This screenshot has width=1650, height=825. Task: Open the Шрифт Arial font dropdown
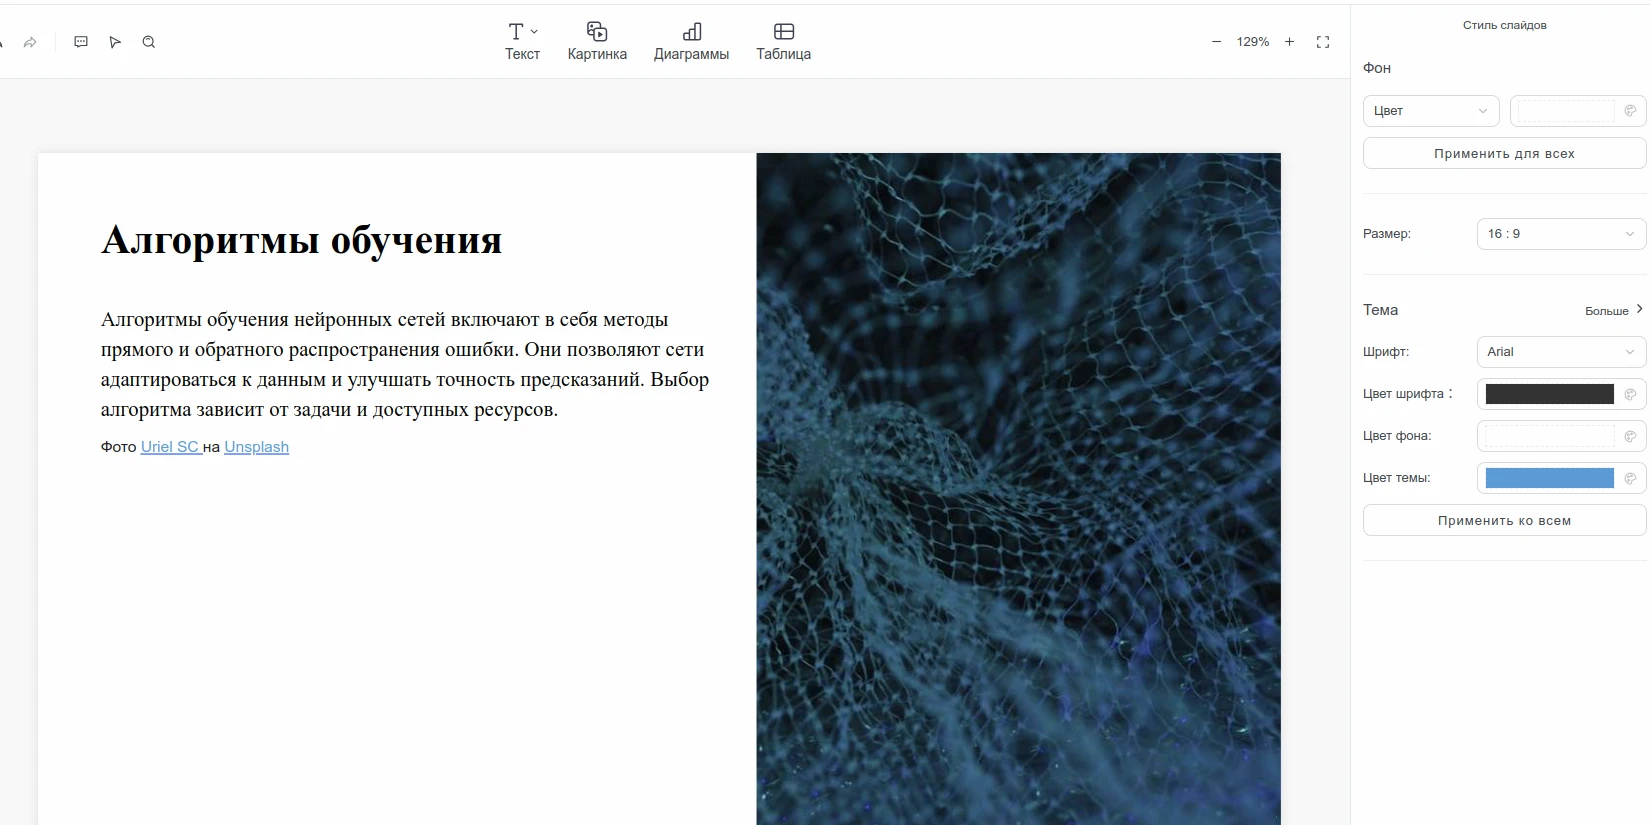point(1560,352)
